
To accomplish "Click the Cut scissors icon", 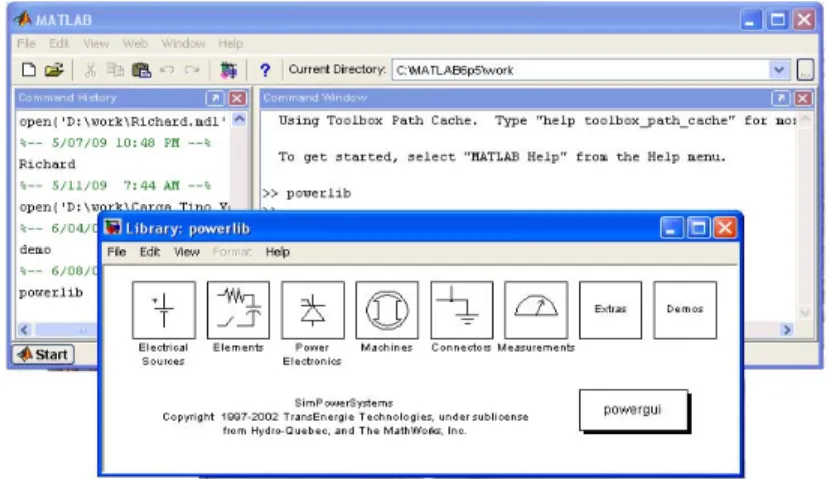I will 90,70.
